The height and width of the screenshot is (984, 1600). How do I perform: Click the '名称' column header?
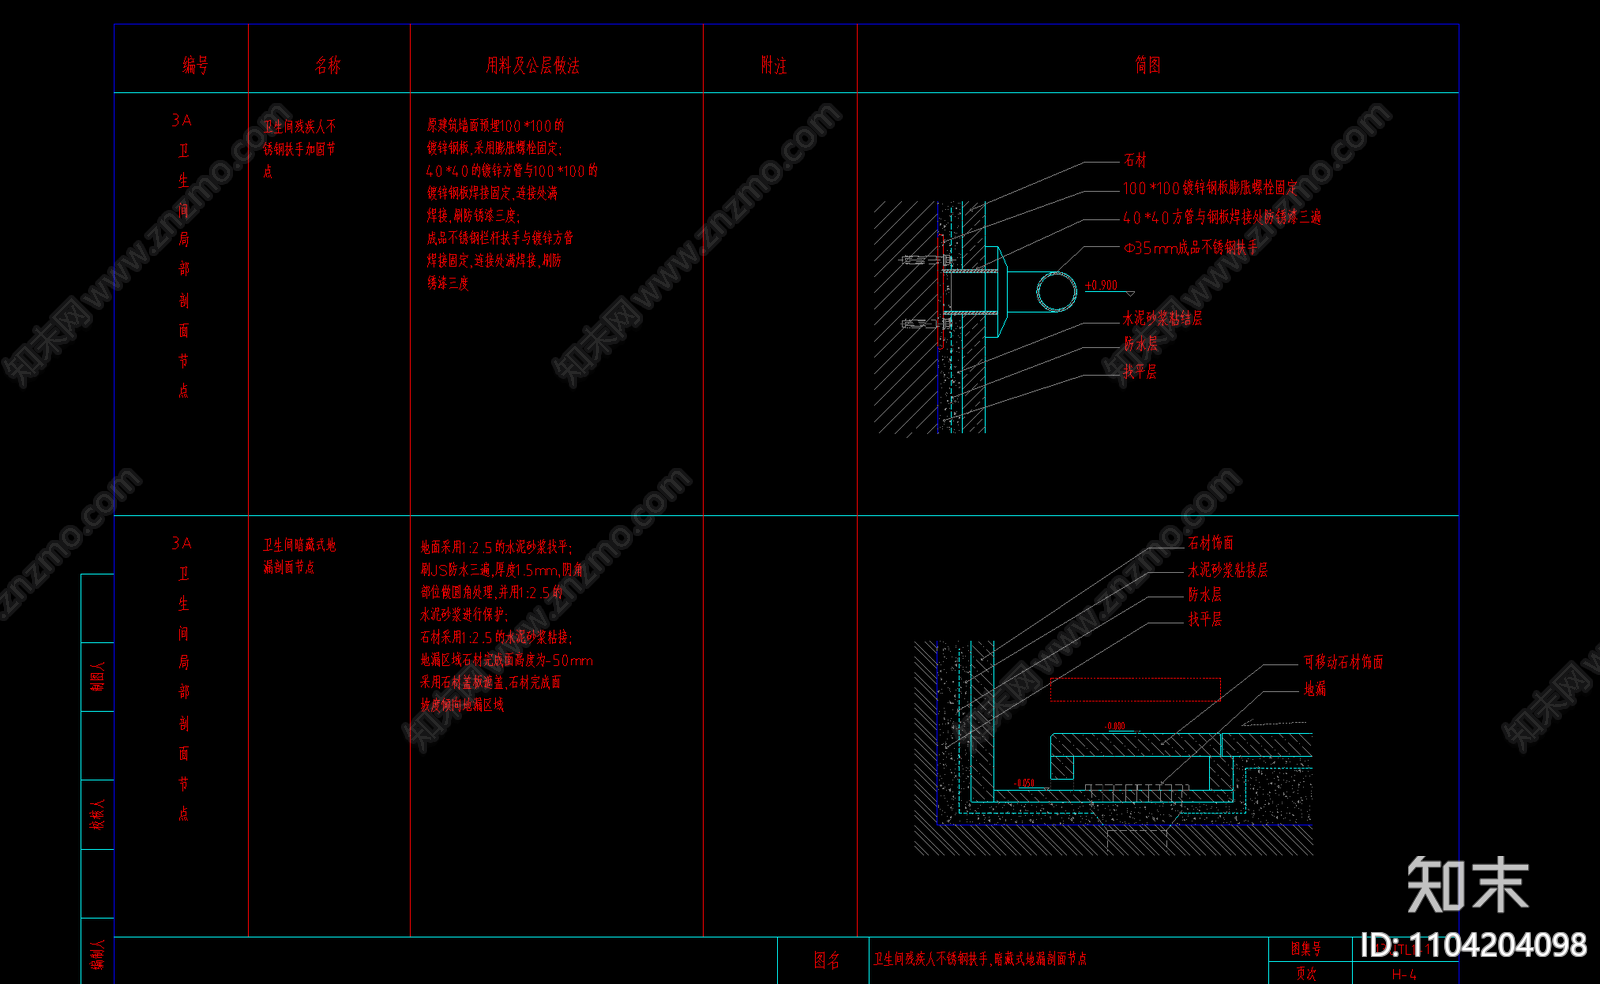328,65
